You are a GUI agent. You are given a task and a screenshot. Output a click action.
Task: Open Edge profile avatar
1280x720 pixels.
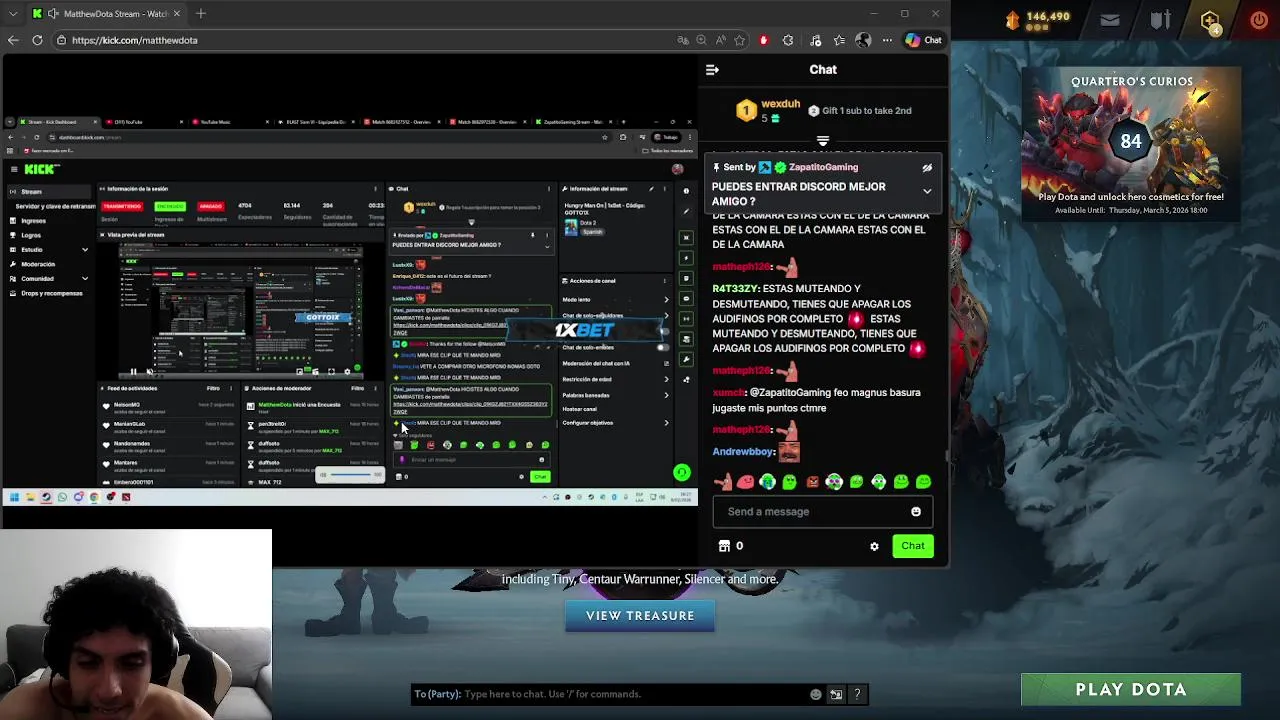point(863,40)
